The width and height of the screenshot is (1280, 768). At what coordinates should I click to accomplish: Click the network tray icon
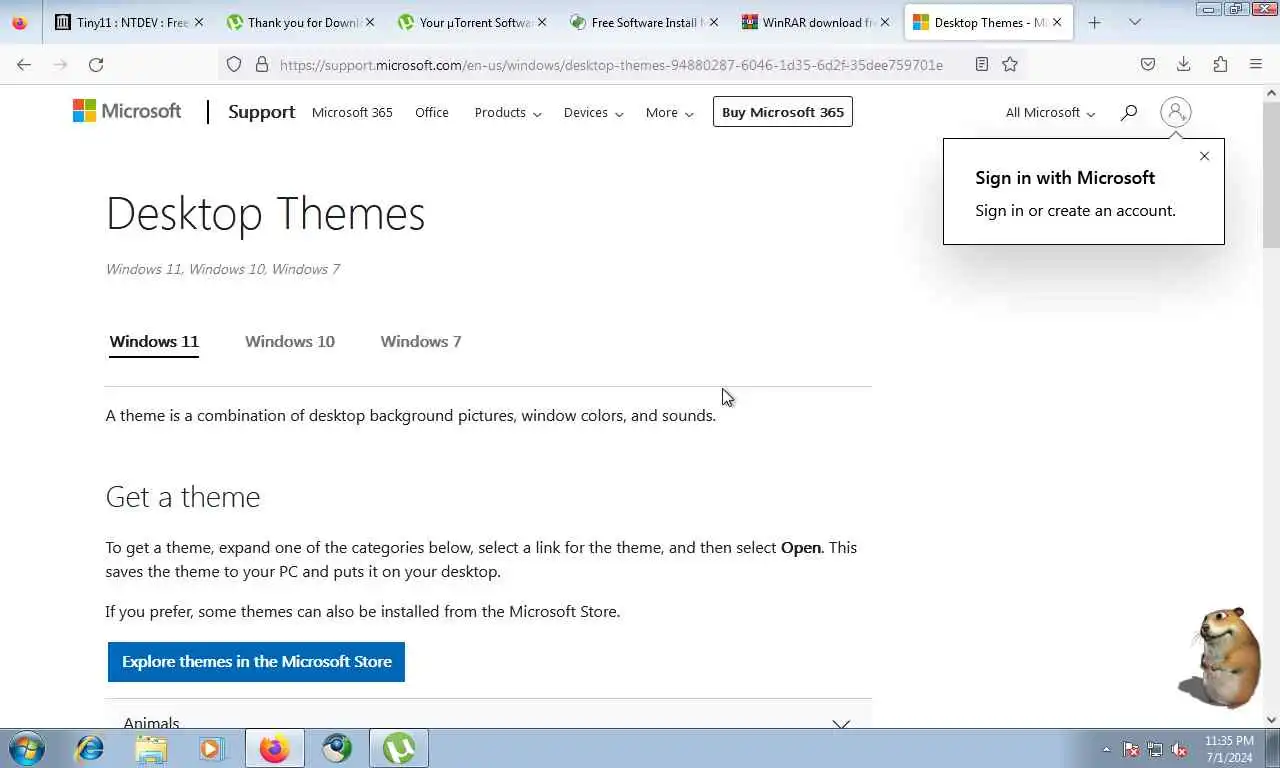[1155, 749]
